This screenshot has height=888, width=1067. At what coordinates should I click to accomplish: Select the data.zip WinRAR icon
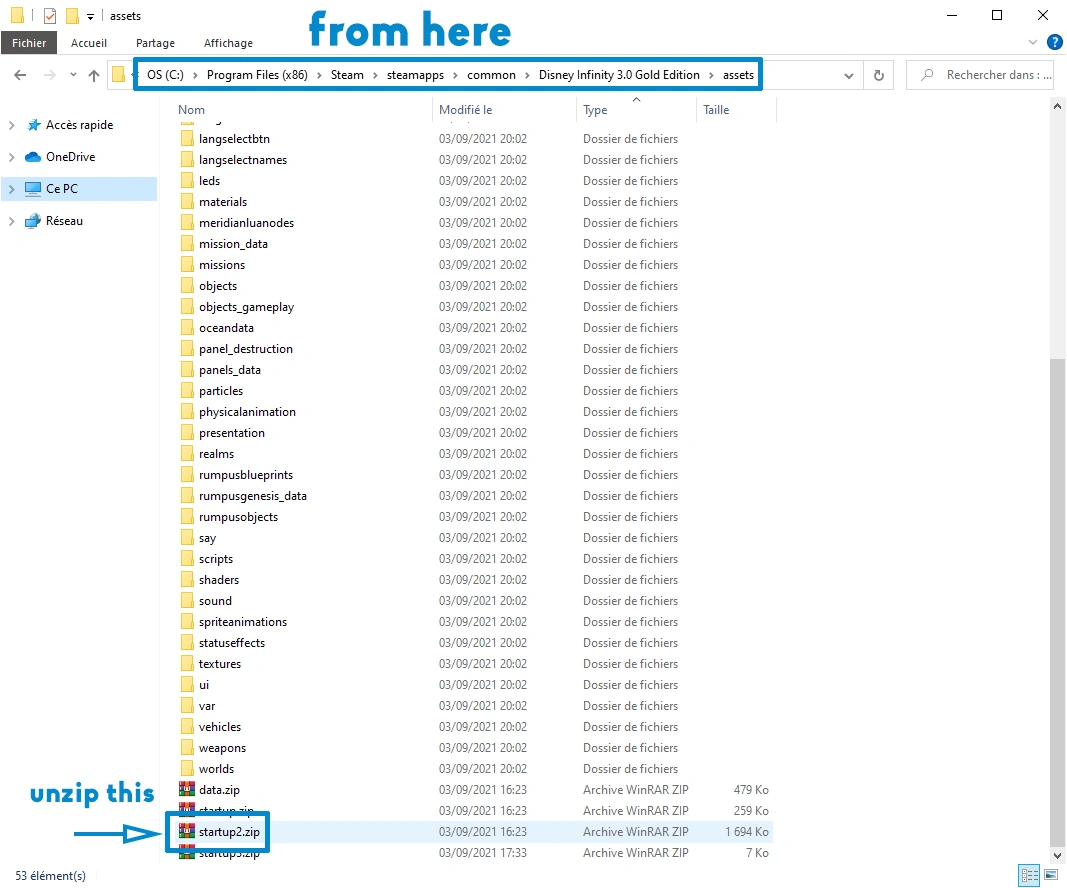click(186, 789)
